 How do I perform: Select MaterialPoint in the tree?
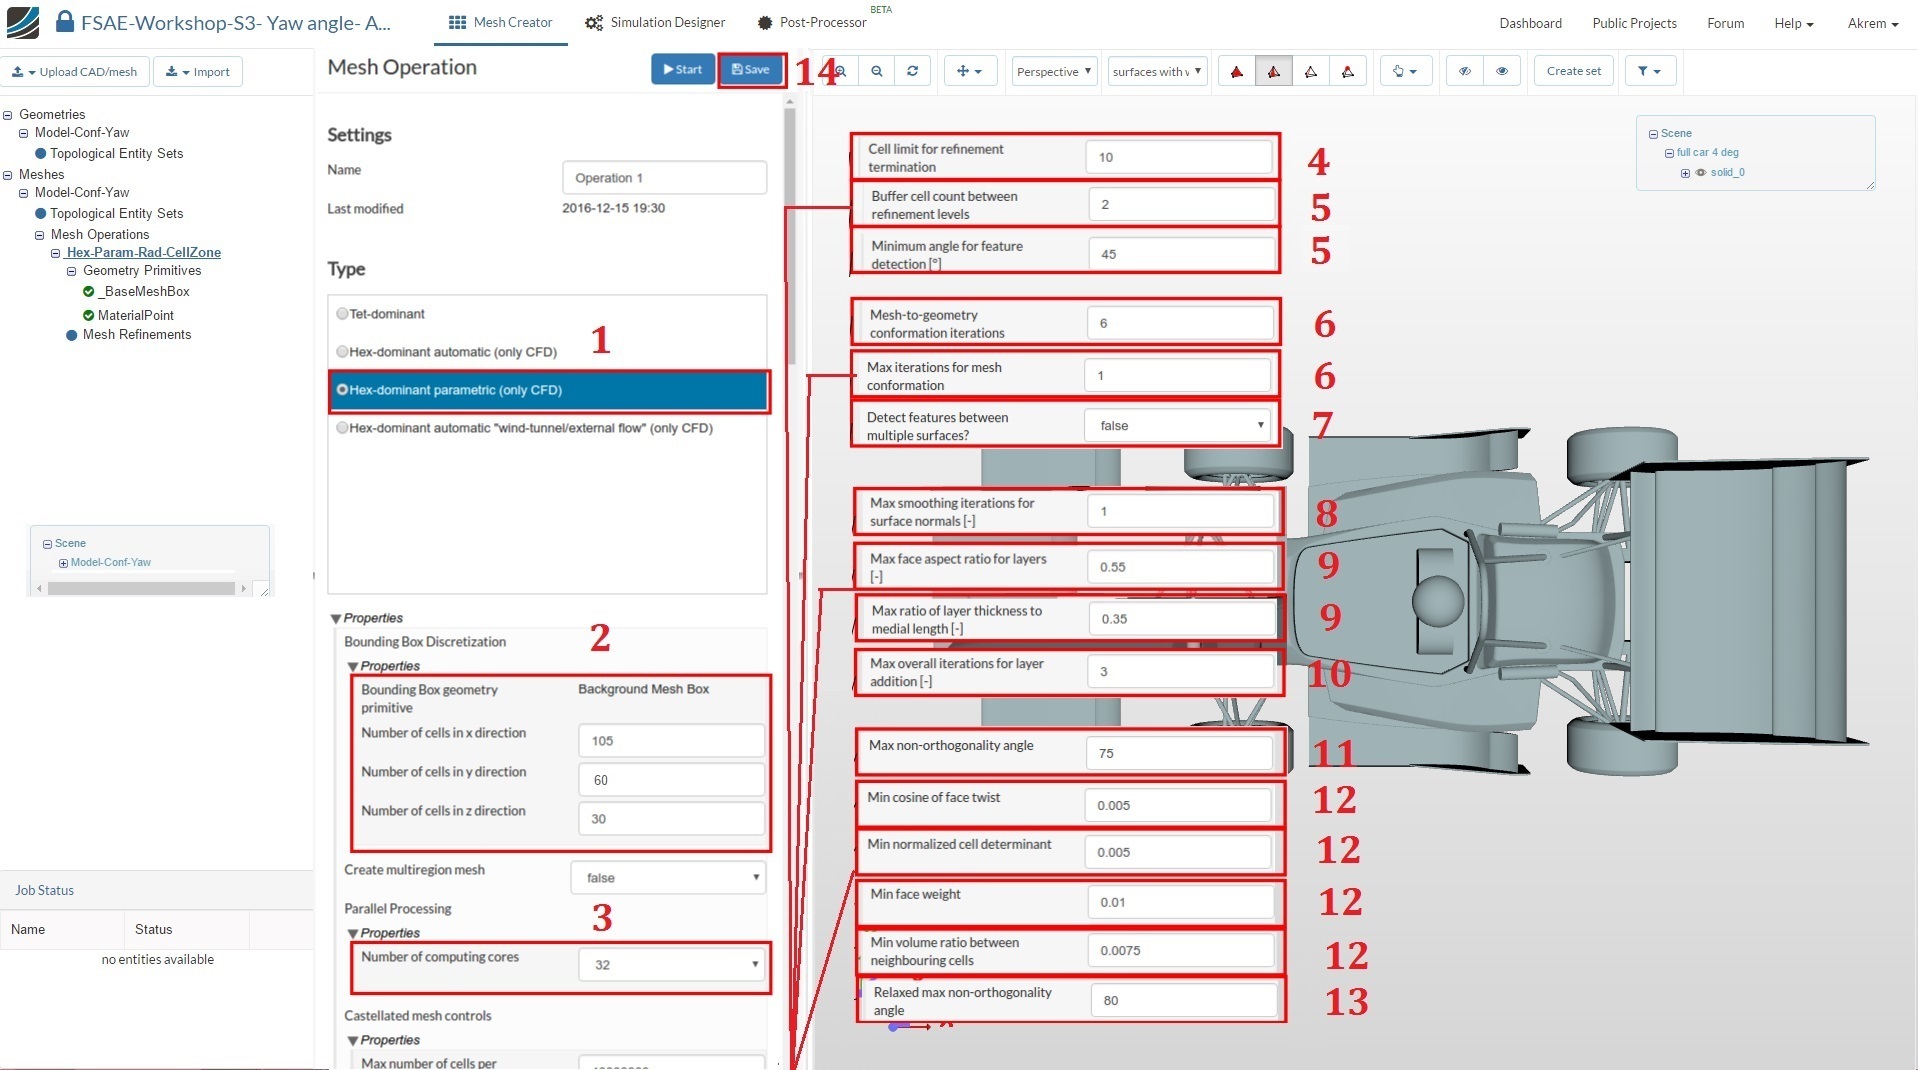pyautogui.click(x=136, y=315)
